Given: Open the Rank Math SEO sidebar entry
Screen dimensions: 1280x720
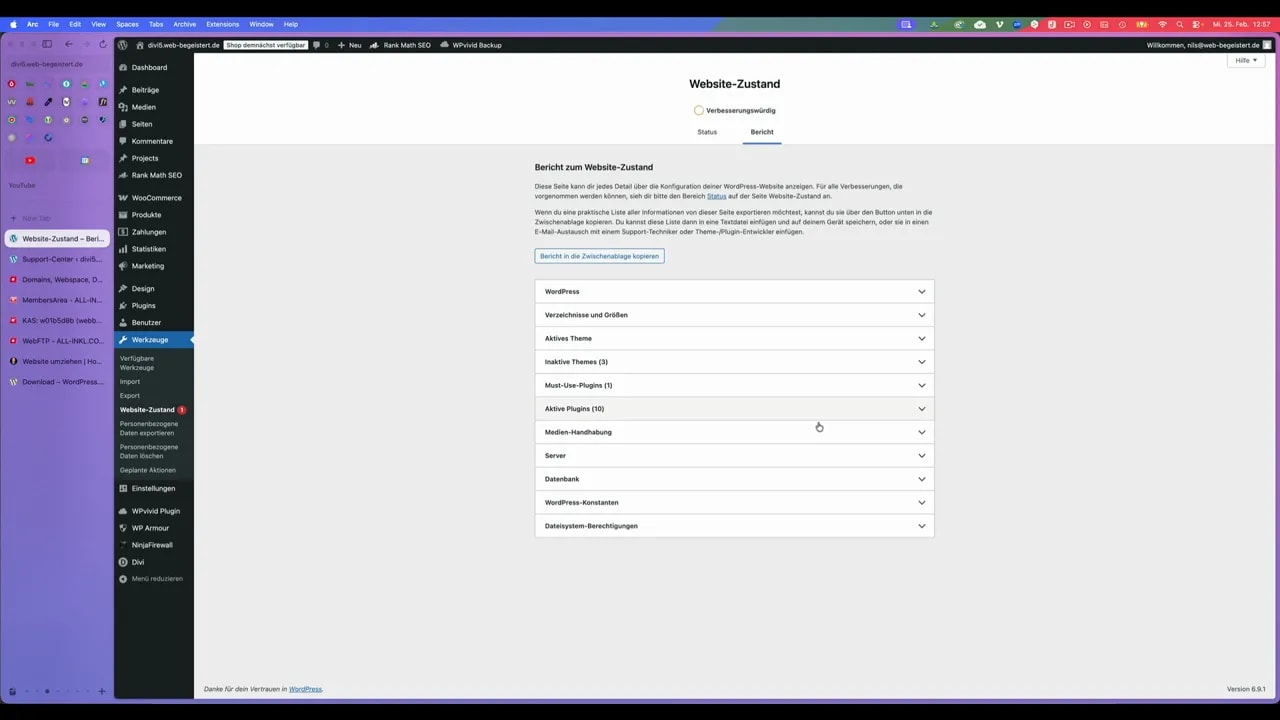Looking at the screenshot, I should click(156, 175).
